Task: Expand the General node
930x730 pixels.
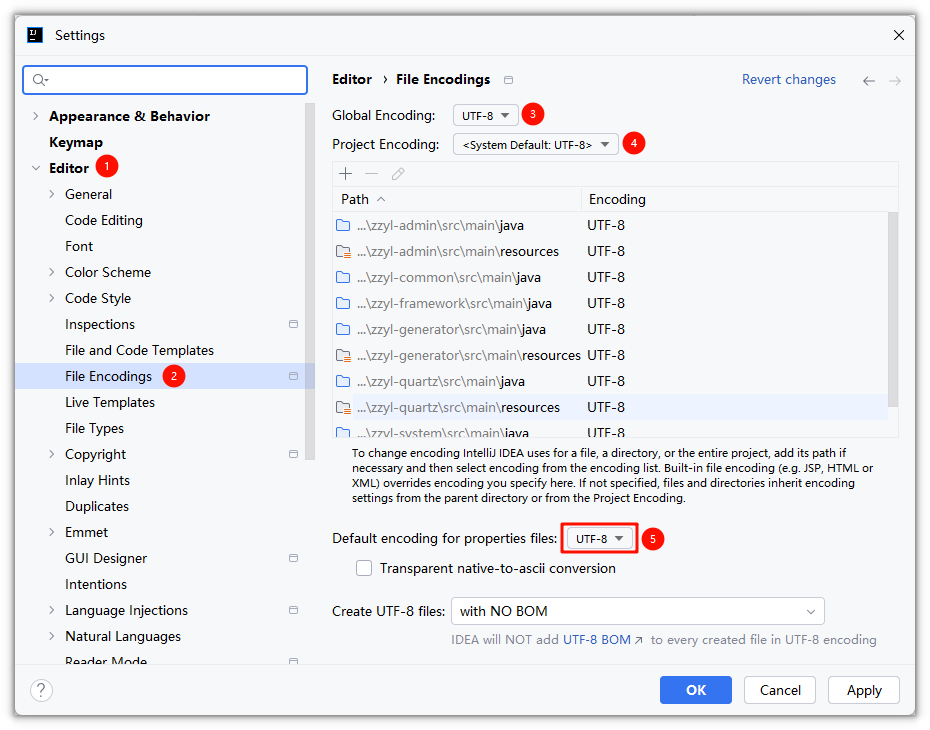Action: (52, 194)
